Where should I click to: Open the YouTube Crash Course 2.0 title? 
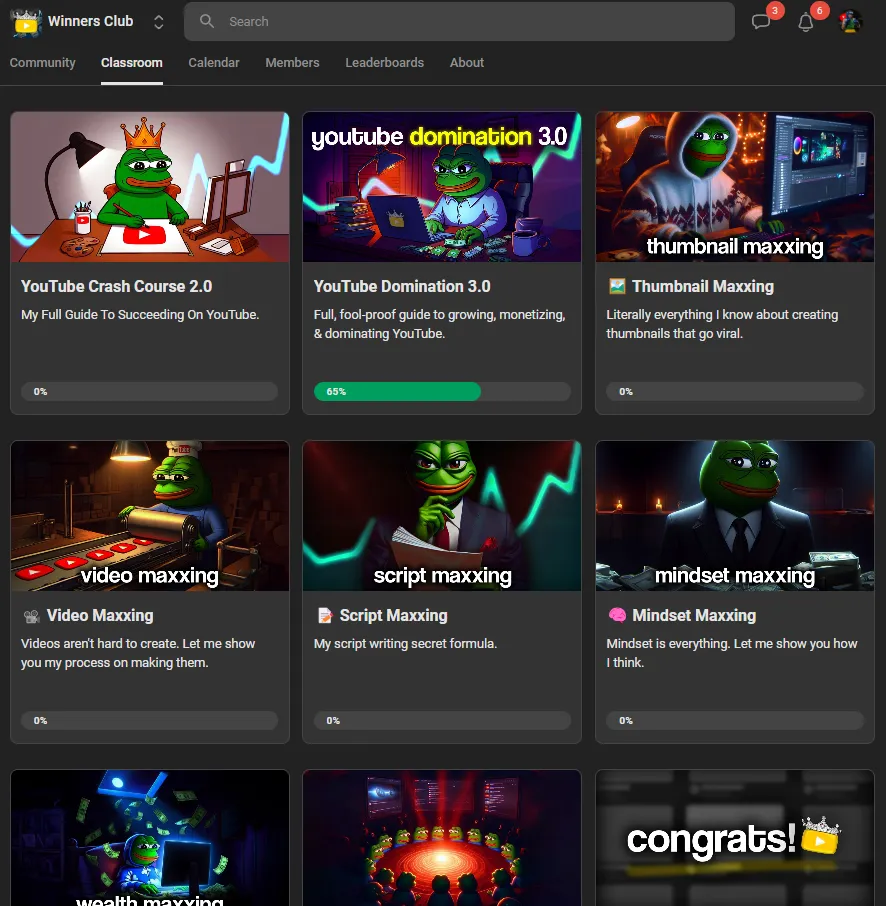(116, 286)
